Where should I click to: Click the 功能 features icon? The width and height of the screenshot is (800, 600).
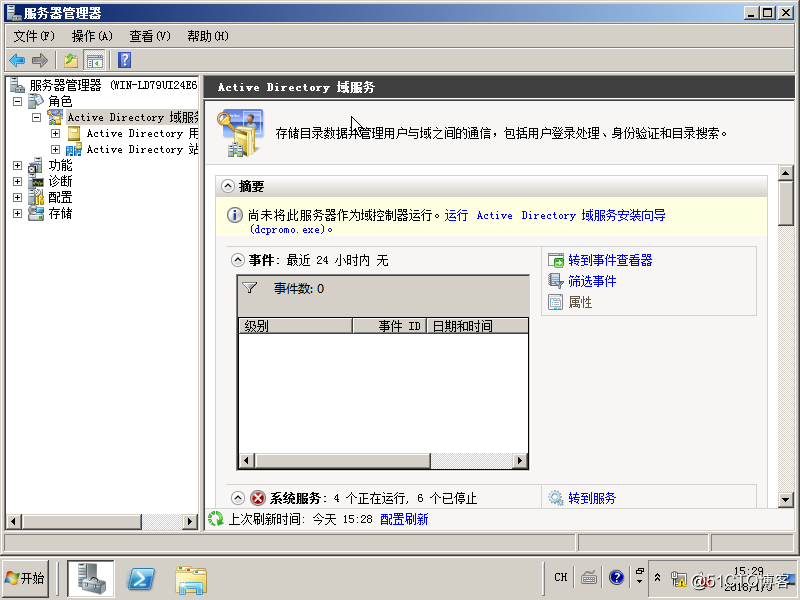pyautogui.click(x=36, y=165)
